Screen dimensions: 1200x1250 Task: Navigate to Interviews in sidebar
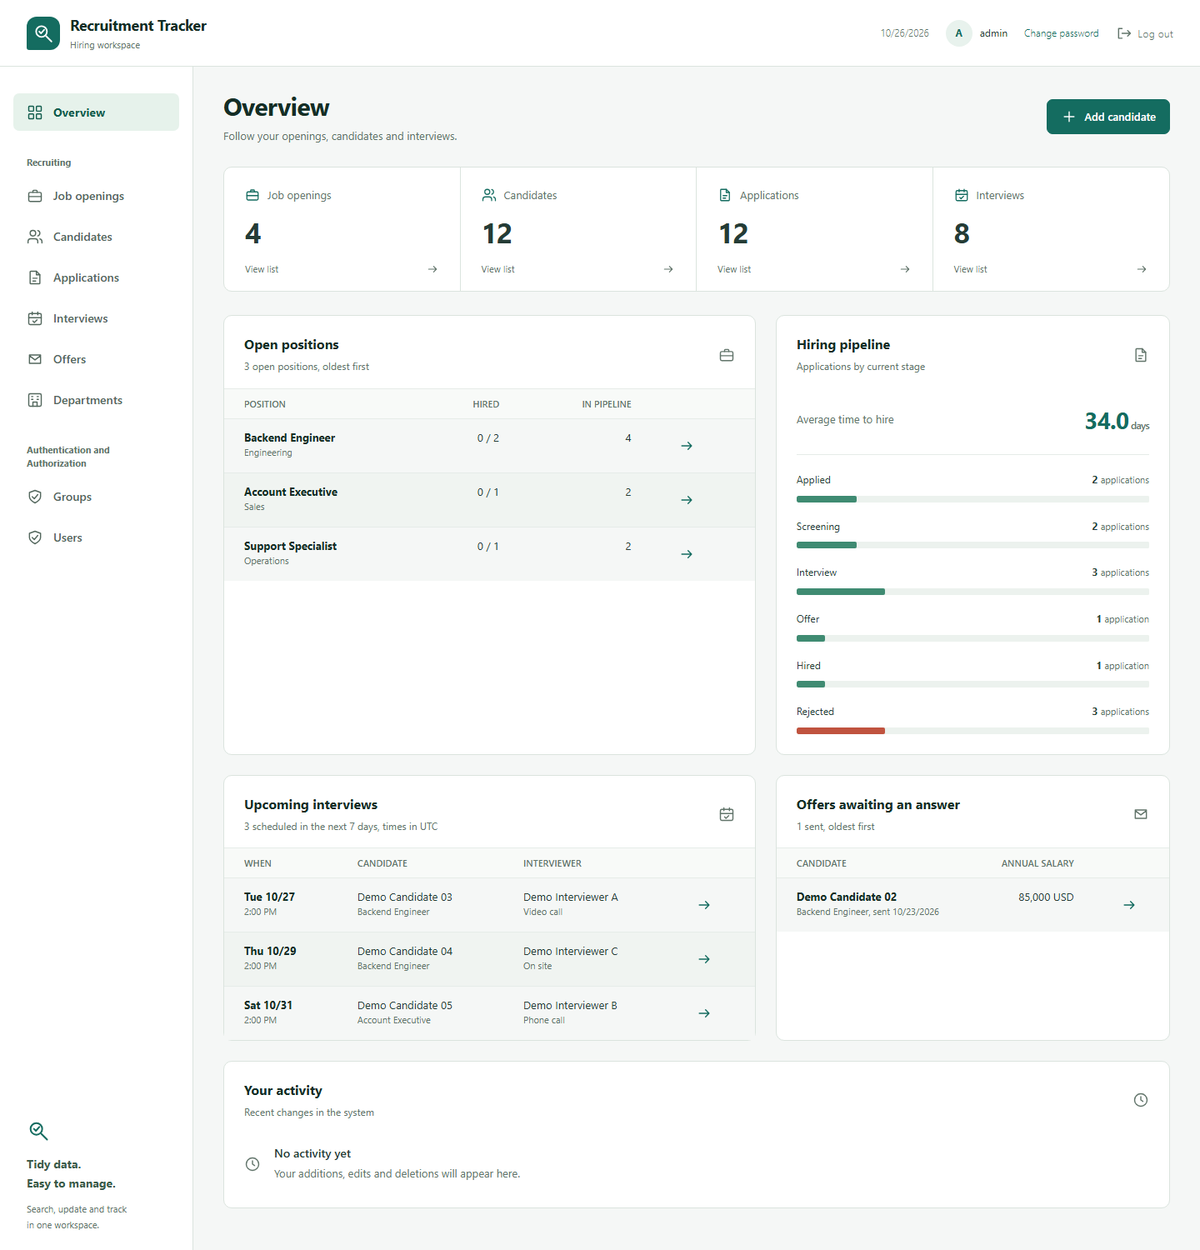(x=96, y=319)
